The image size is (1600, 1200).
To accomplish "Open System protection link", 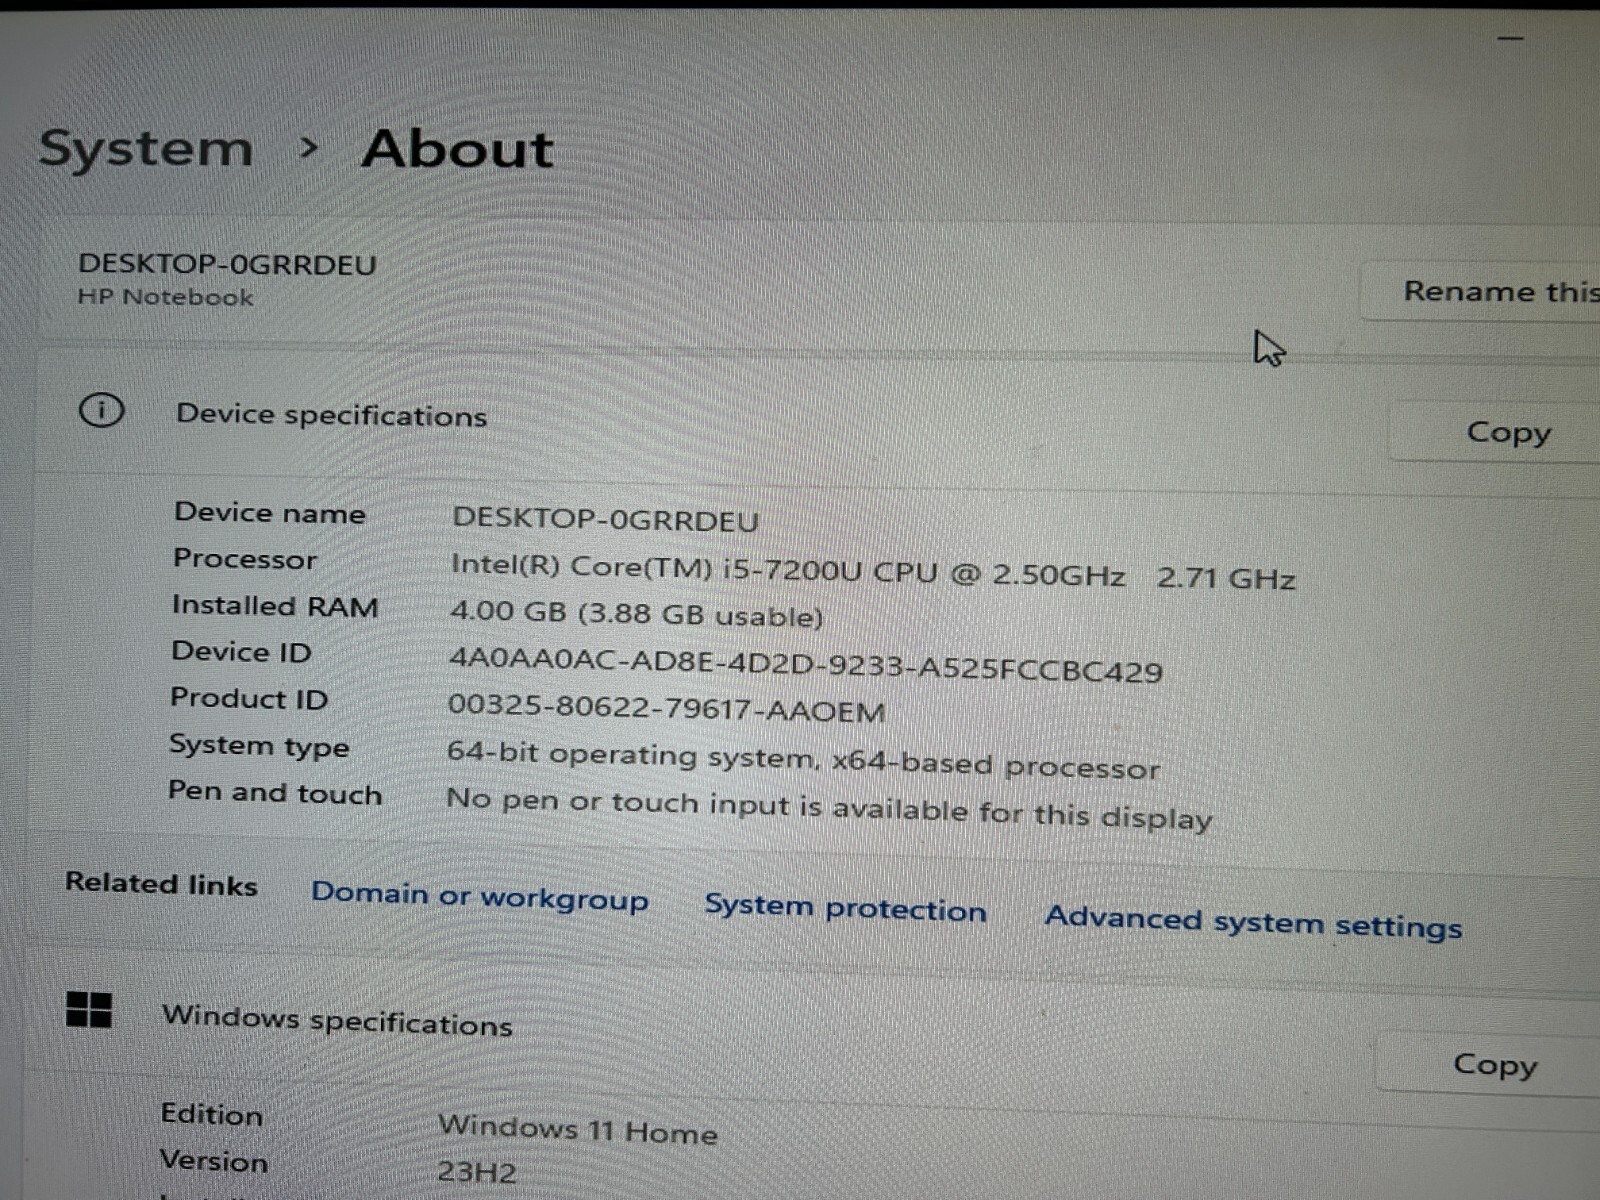I will [845, 908].
